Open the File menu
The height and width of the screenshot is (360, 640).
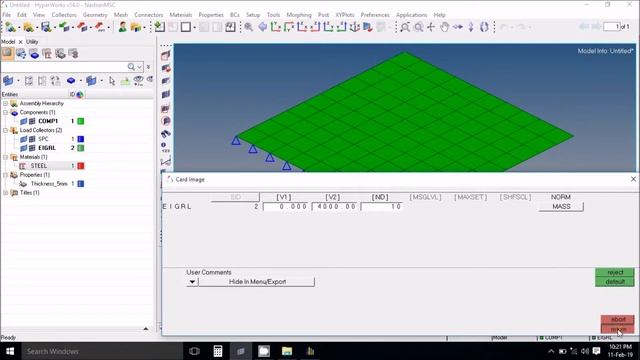(7, 15)
